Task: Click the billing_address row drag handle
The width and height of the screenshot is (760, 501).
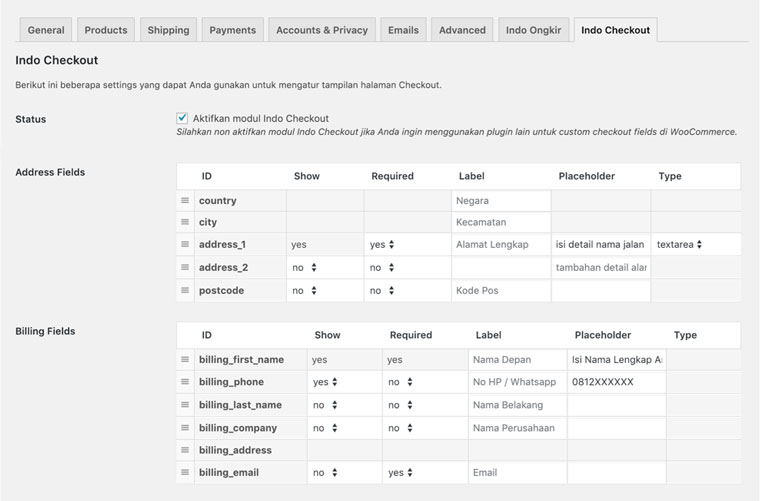Action: [x=185, y=450]
